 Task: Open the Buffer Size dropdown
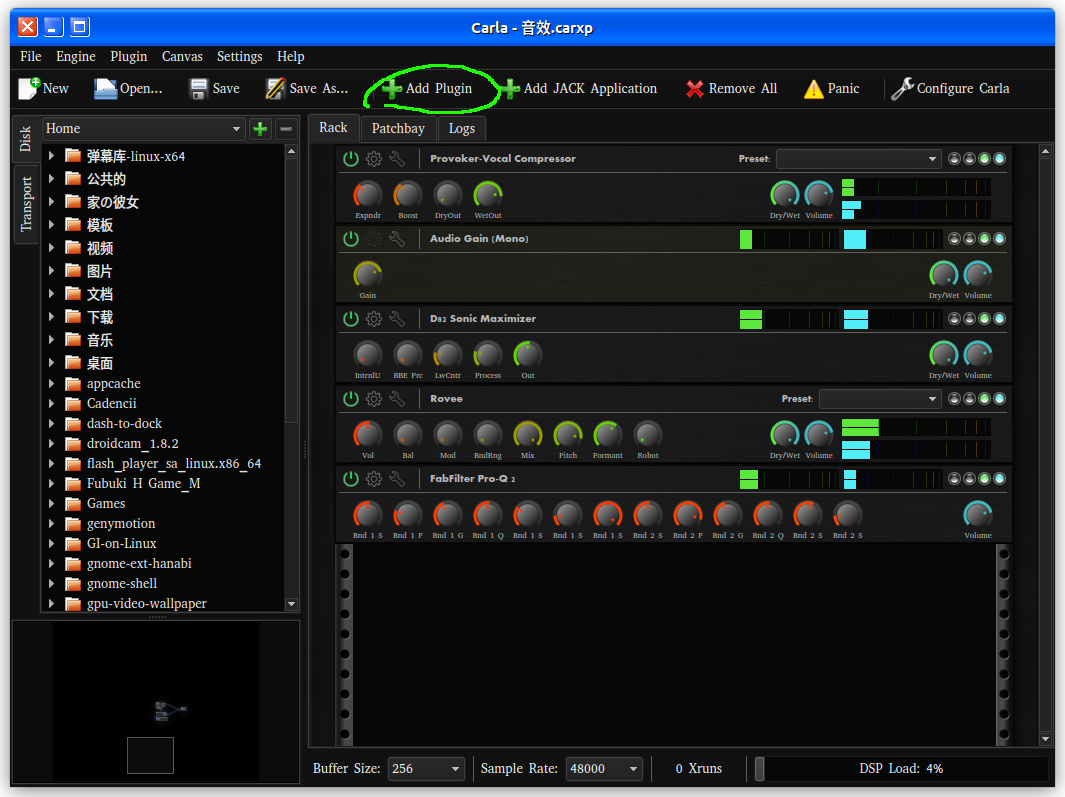point(426,768)
